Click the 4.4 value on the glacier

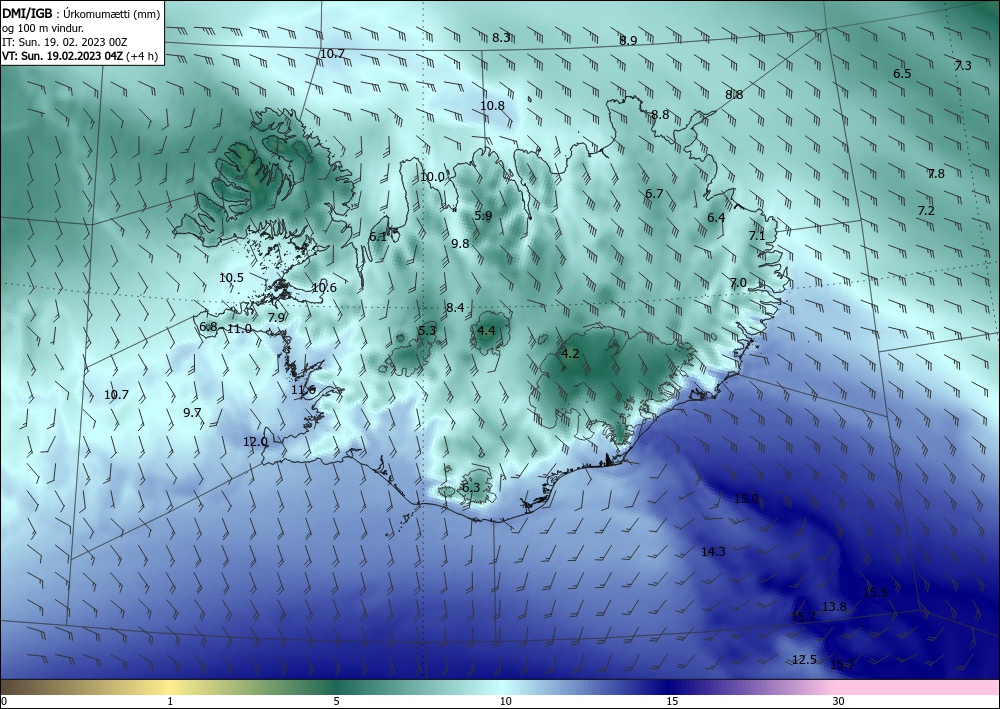(x=486, y=330)
